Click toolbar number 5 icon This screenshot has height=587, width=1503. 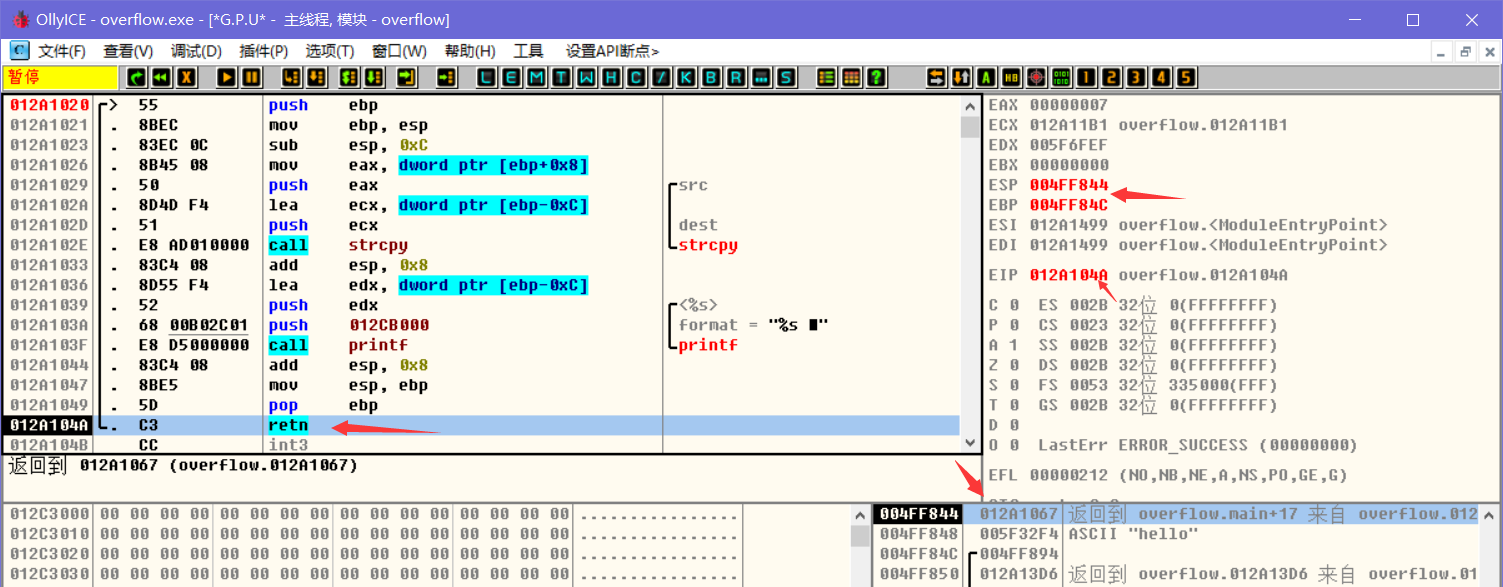point(1186,77)
